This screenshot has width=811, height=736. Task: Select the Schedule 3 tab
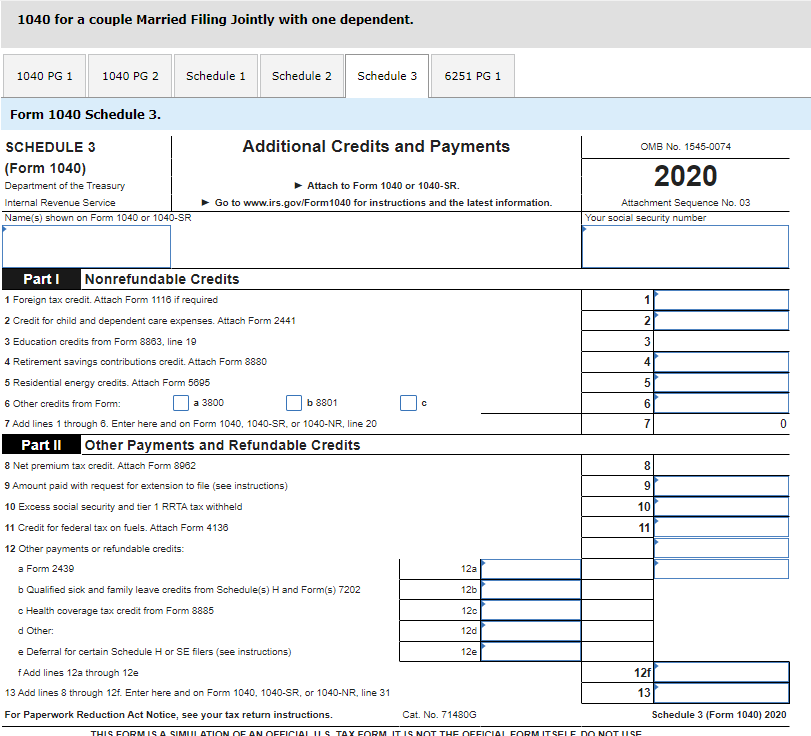pyautogui.click(x=387, y=76)
